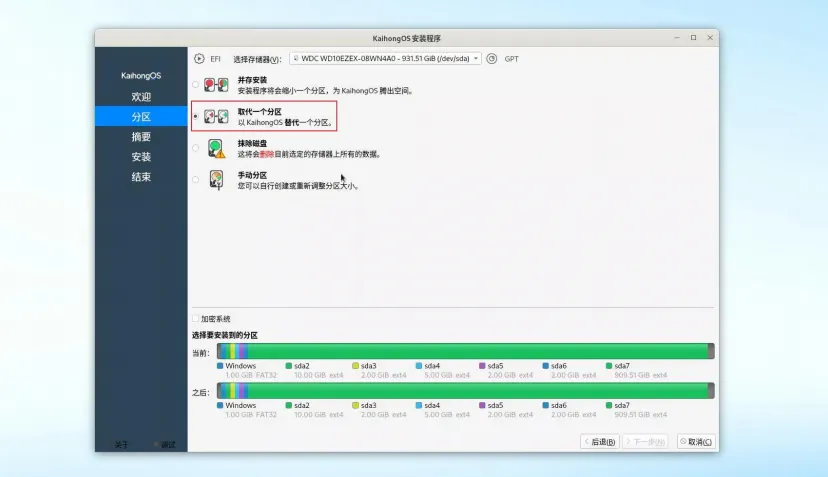828x477 pixels.
Task: Click the 取代一个分区 option title
Action: pyautogui.click(x=259, y=111)
